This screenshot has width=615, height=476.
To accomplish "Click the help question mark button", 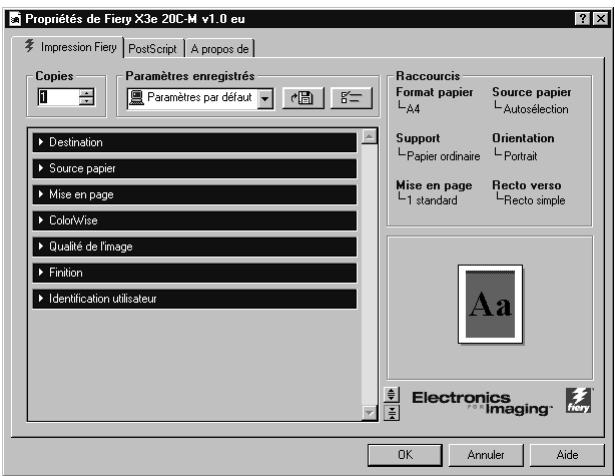I will pos(582,18).
